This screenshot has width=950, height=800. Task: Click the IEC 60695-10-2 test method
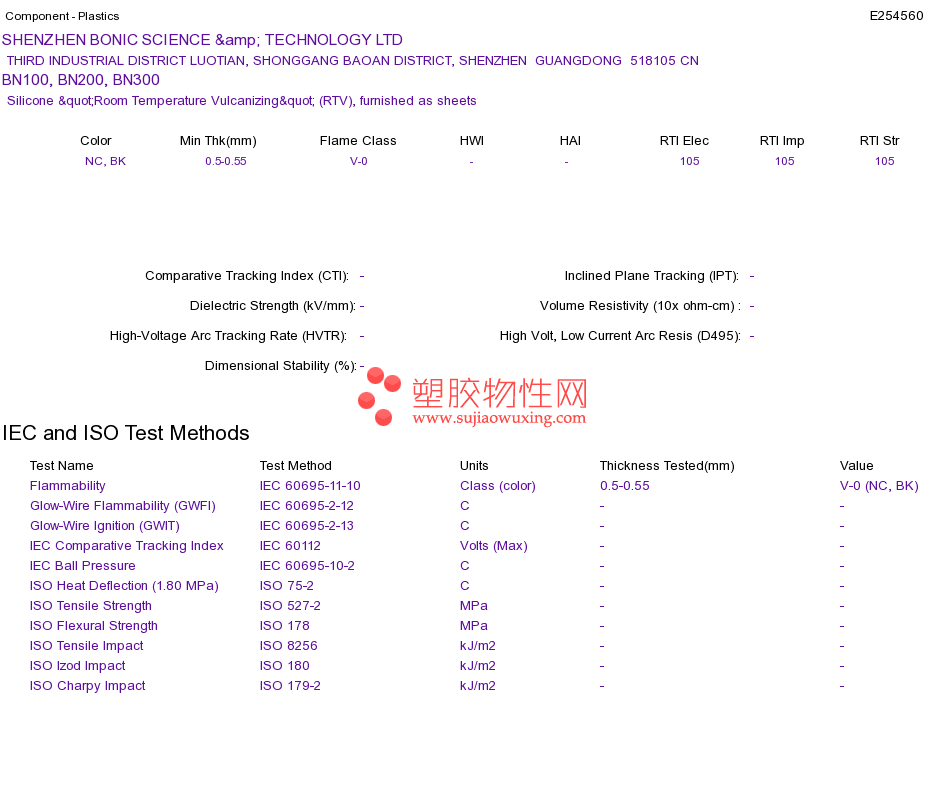(x=307, y=565)
